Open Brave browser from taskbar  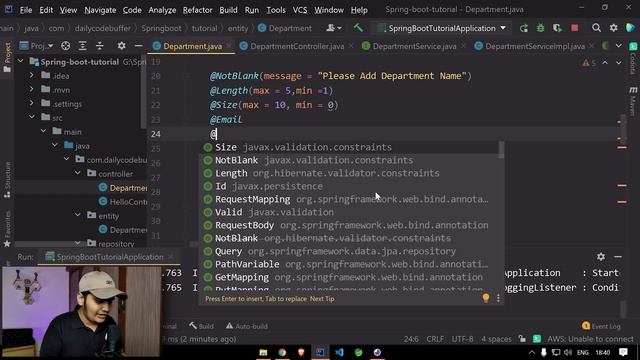(x=301, y=352)
